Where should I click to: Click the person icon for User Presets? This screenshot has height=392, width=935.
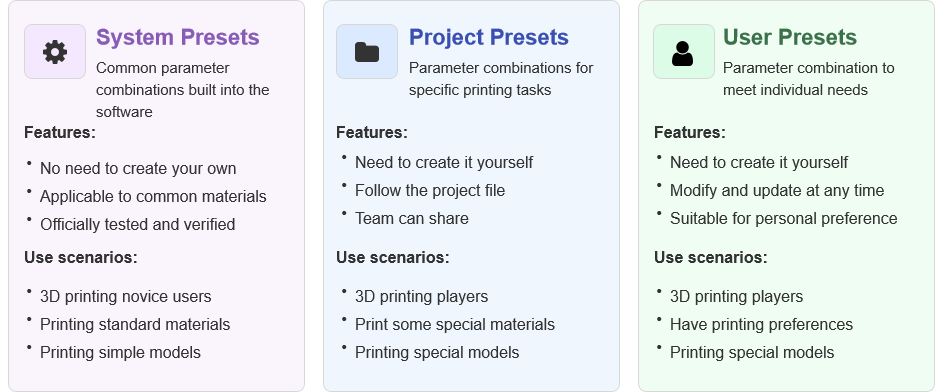click(683, 52)
